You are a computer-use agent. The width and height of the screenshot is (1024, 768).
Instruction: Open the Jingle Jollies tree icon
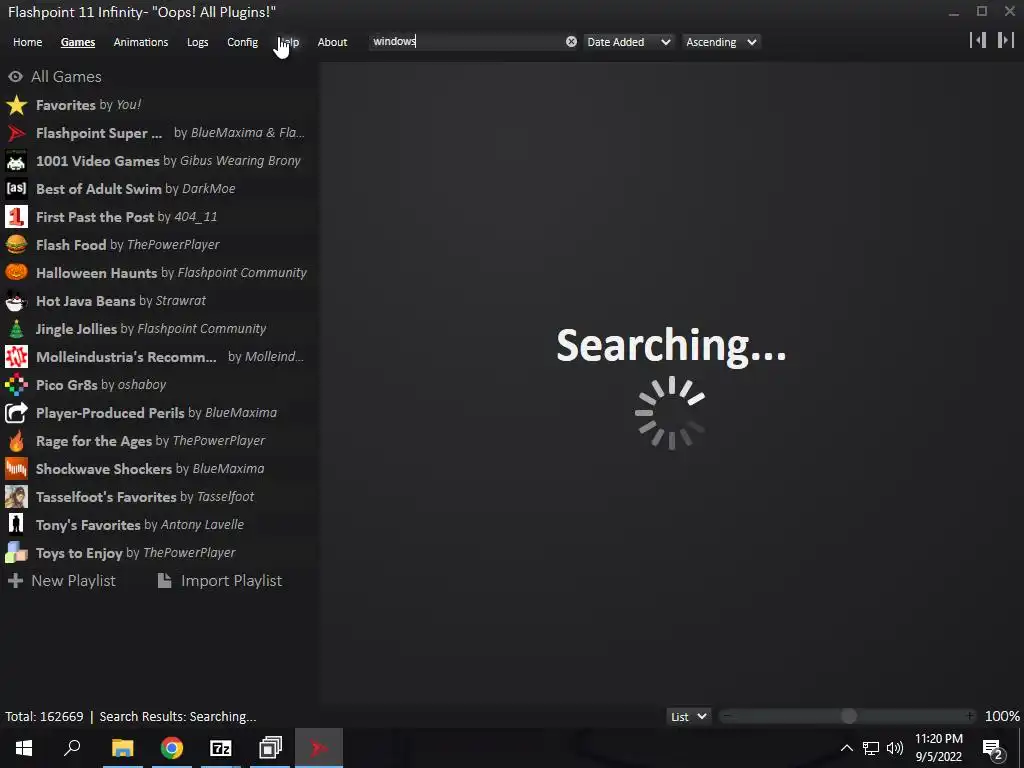[x=16, y=329]
